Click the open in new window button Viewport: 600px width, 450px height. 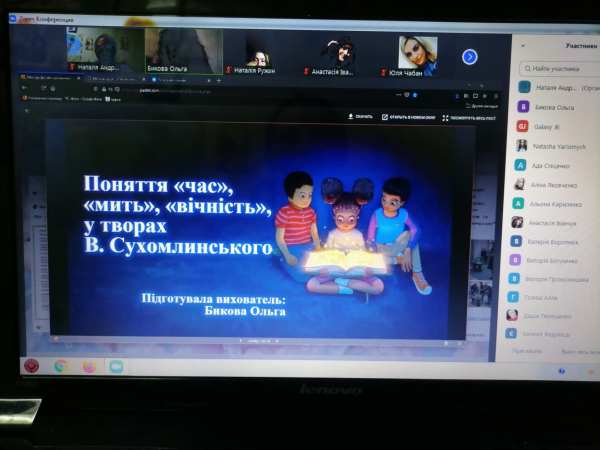tap(408, 117)
